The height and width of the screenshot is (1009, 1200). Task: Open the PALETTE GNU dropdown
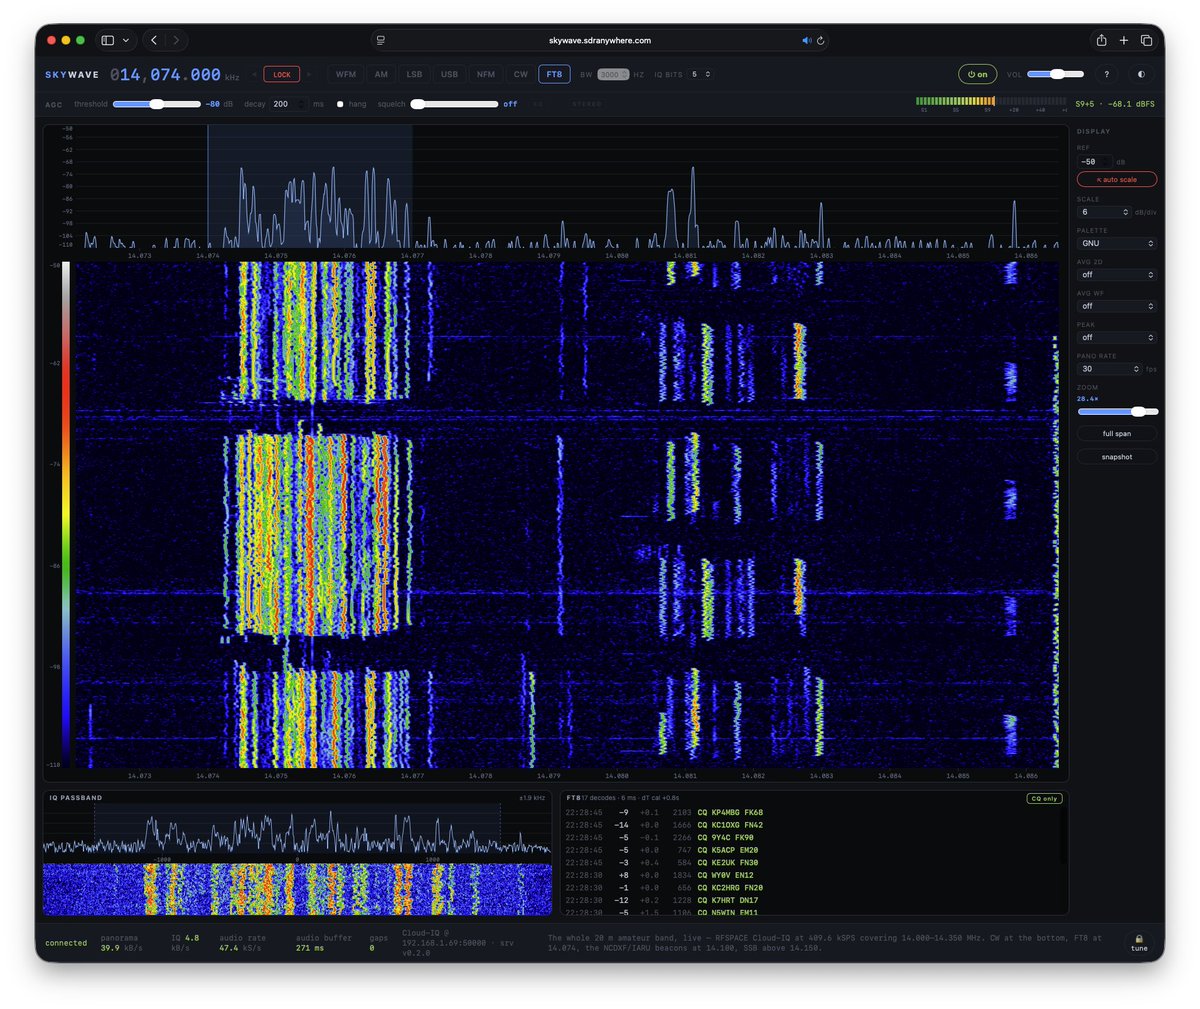click(1117, 243)
